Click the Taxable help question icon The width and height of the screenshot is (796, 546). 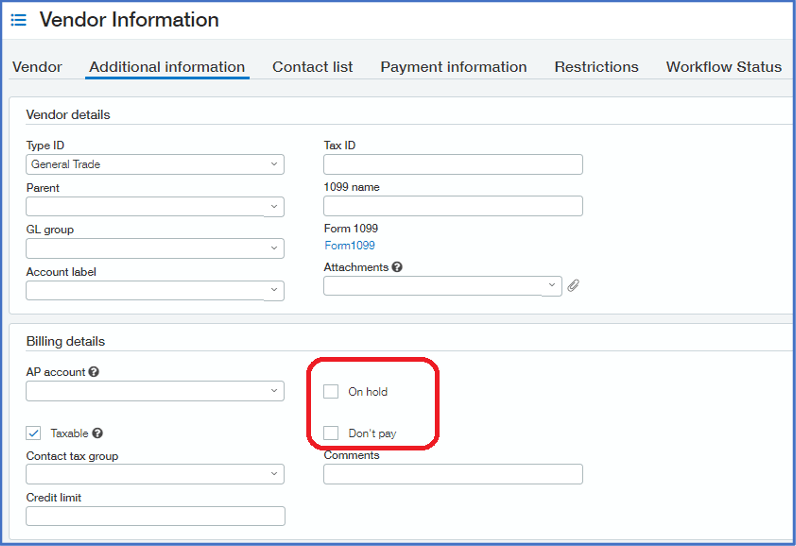(x=98, y=433)
